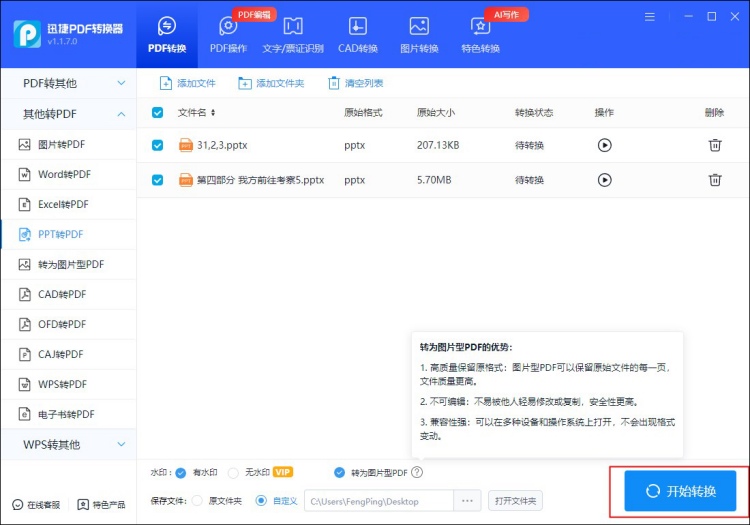The width and height of the screenshot is (750, 525).
Task: Toggle the select-all checkbox in header
Action: (157, 112)
